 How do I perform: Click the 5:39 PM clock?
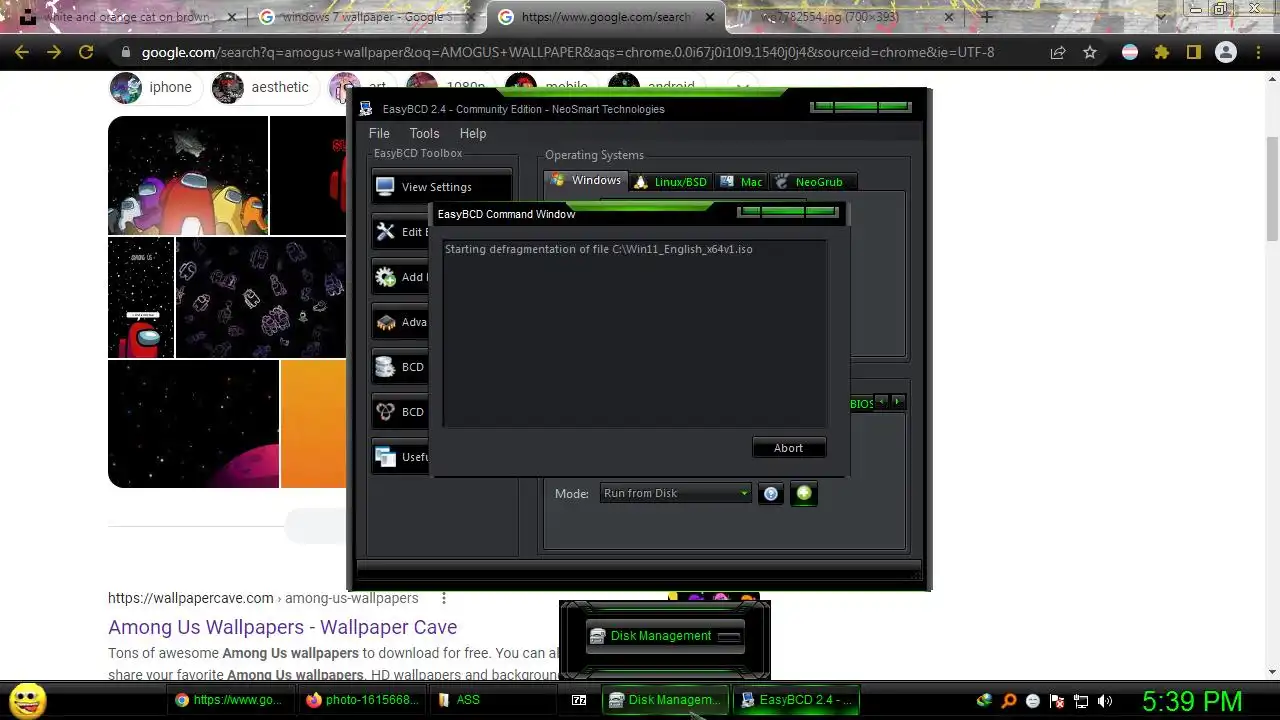click(1192, 701)
